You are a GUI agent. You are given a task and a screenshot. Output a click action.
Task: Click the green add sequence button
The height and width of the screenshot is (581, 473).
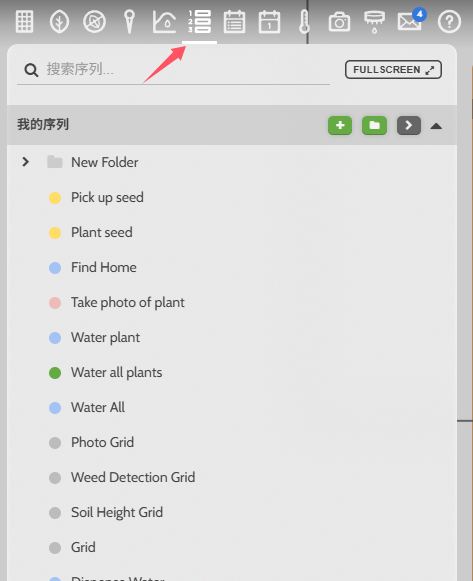[x=340, y=125]
